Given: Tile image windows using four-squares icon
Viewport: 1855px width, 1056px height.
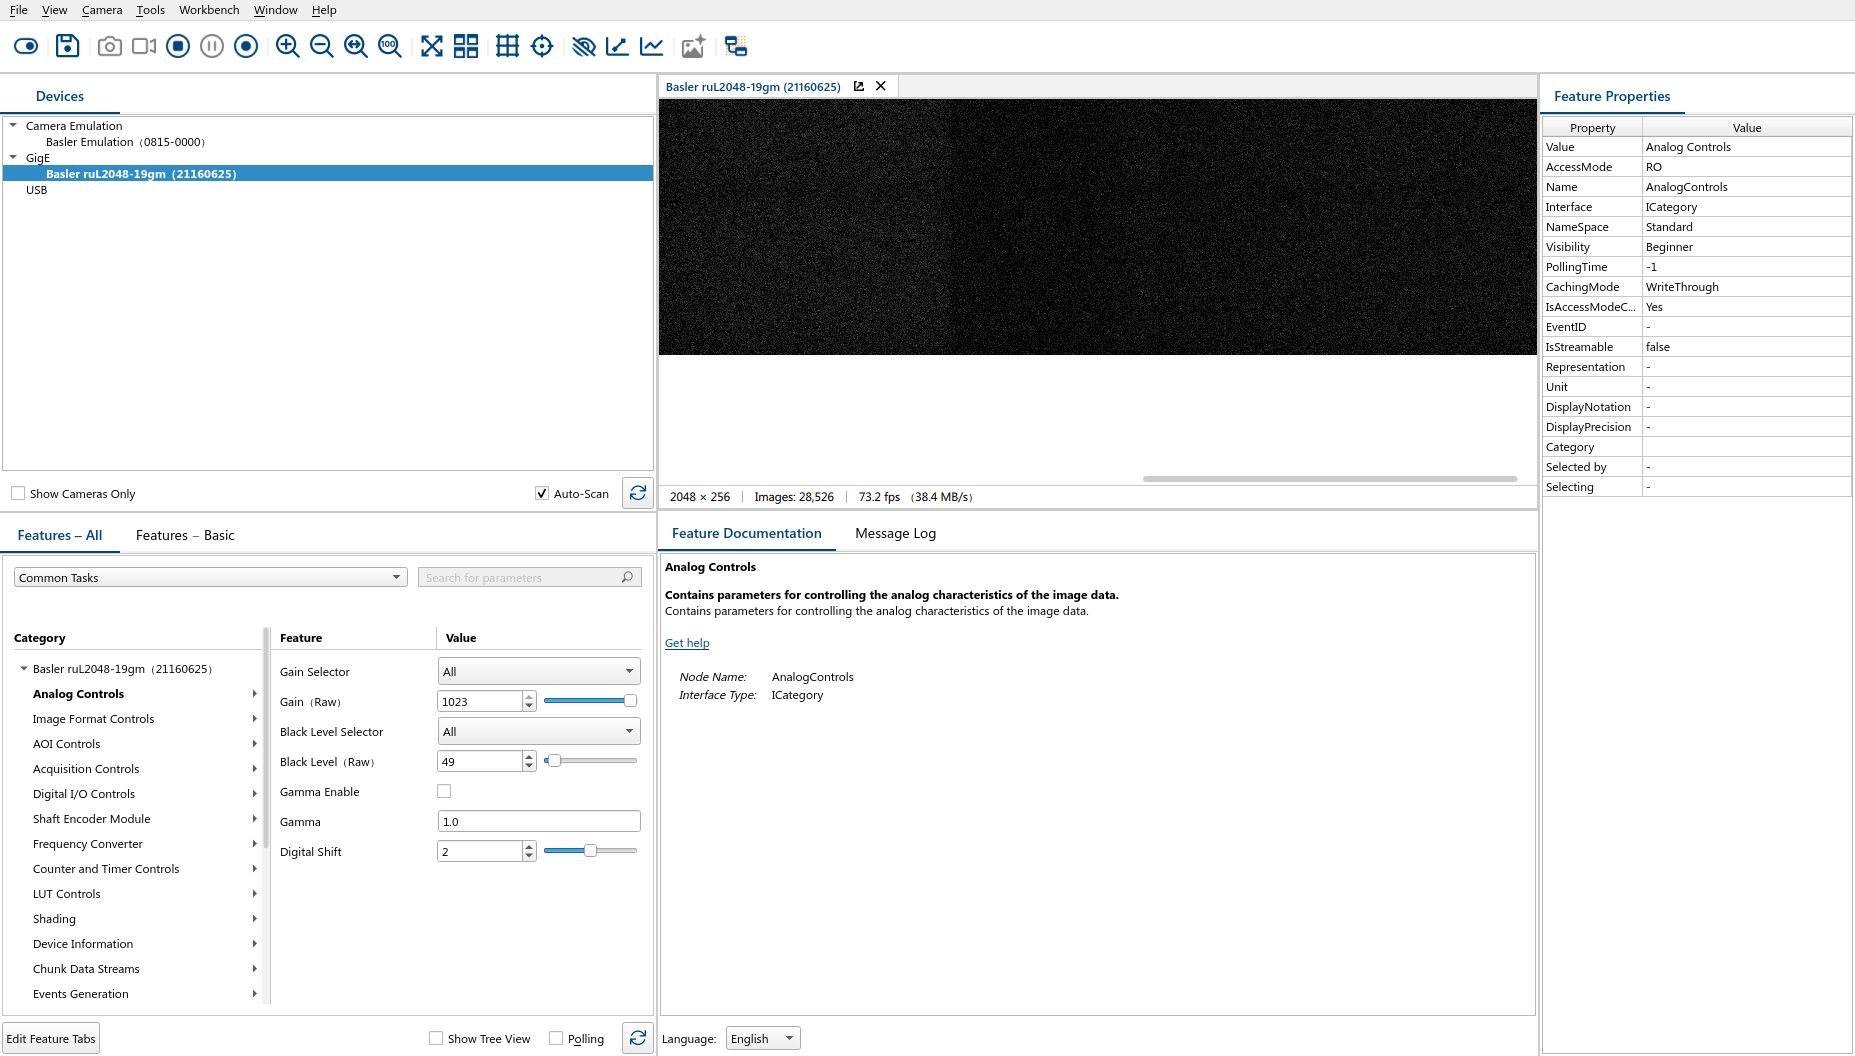Looking at the screenshot, I should [x=466, y=46].
